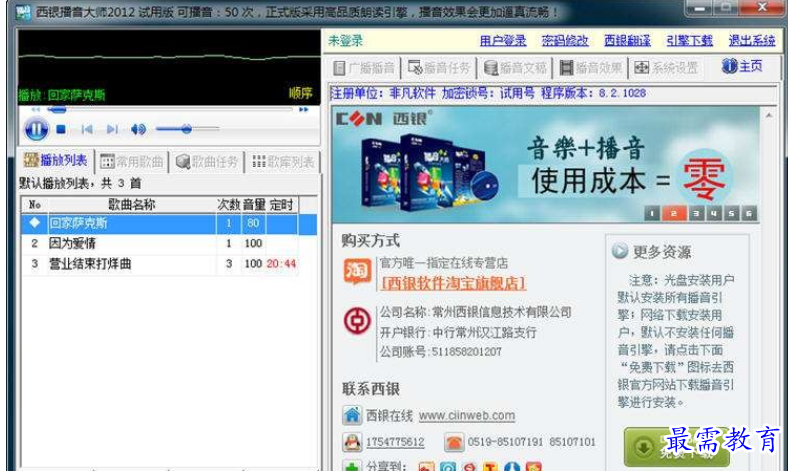Click the 歌曲名称 column header

pyautogui.click(x=132, y=205)
